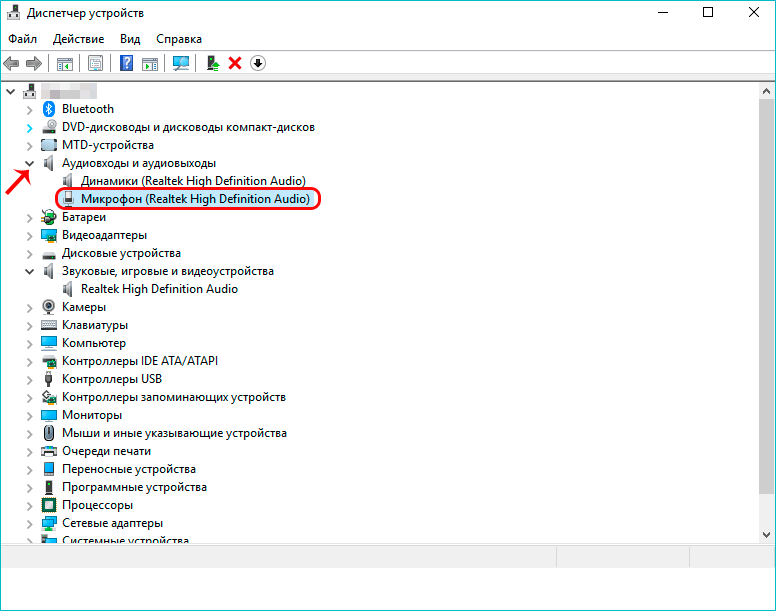Click the Процессоры chip icon
This screenshot has height=611, width=776.
tap(49, 505)
